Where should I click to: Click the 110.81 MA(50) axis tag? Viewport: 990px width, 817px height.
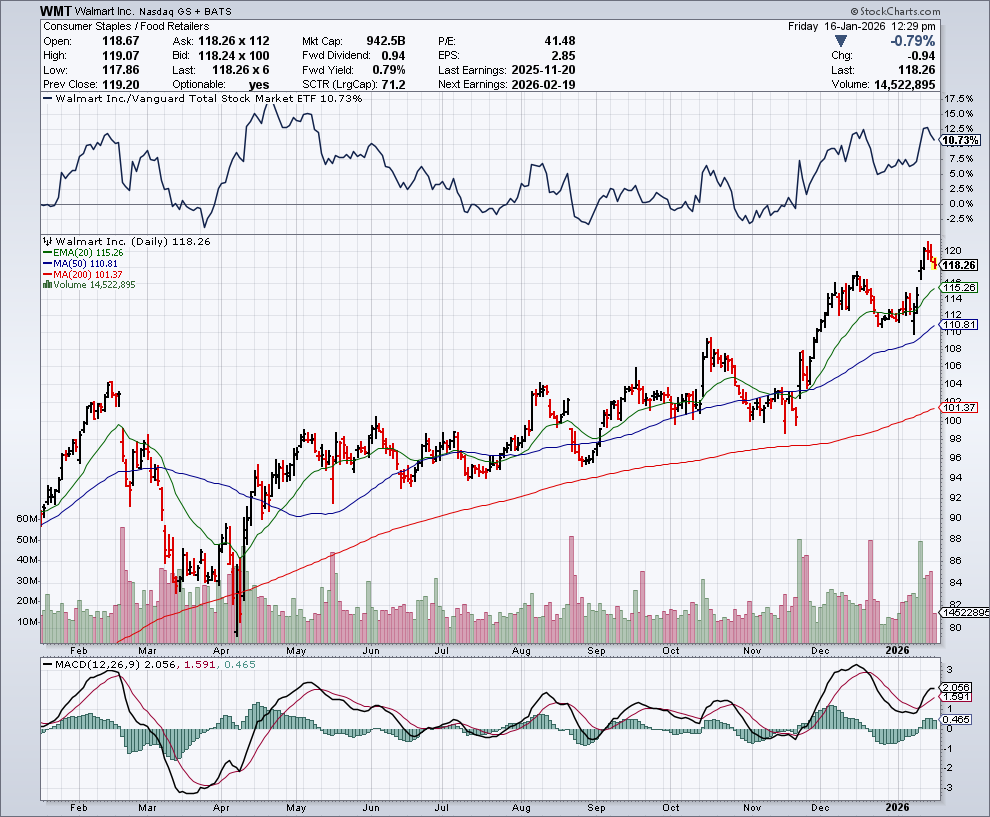pos(959,325)
